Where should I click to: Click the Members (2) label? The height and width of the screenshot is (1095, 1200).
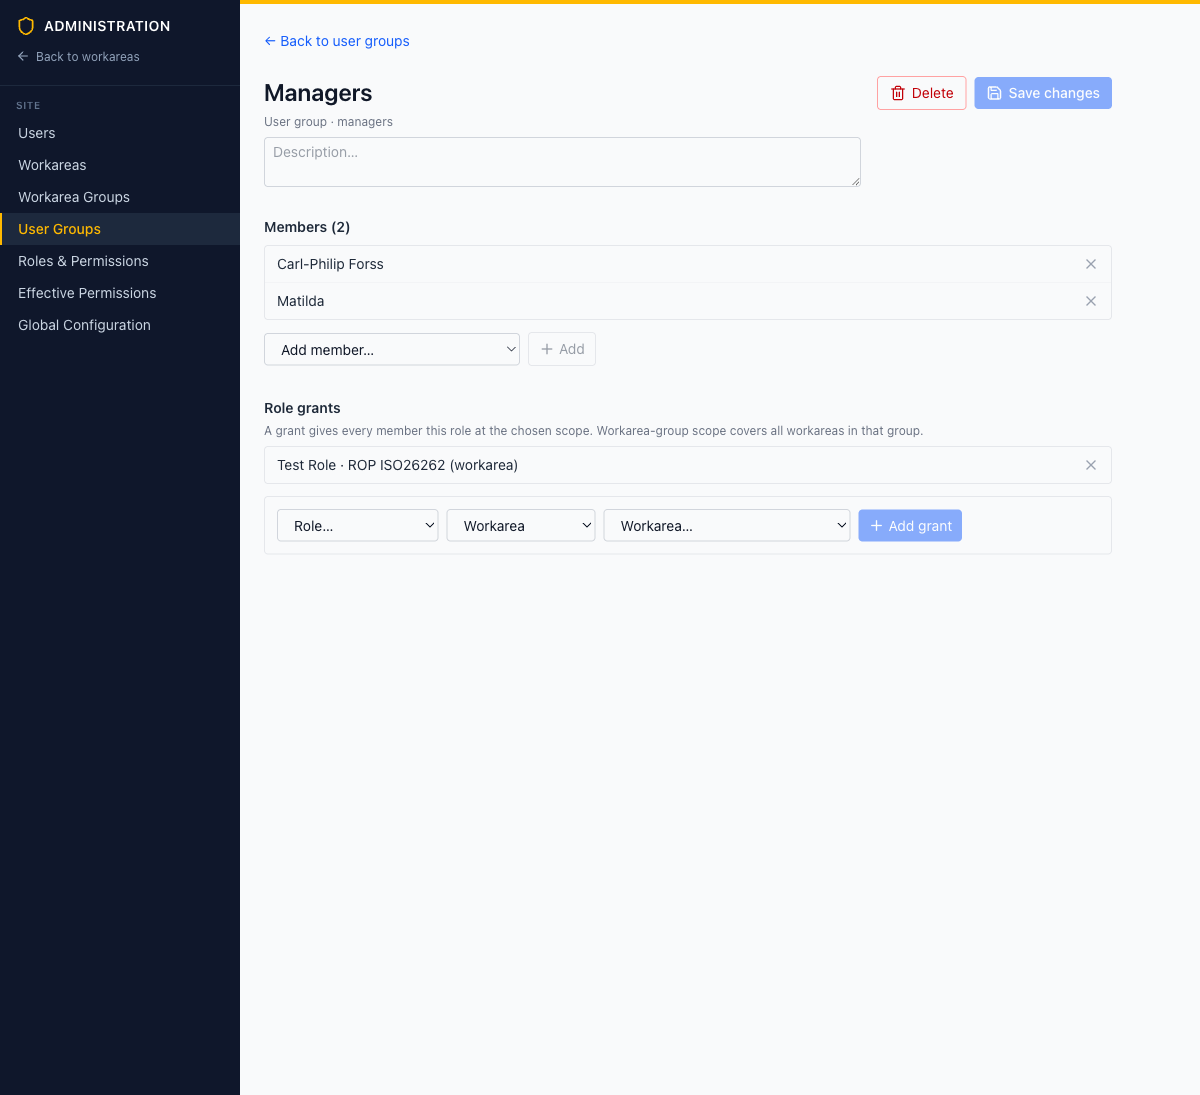(x=307, y=227)
